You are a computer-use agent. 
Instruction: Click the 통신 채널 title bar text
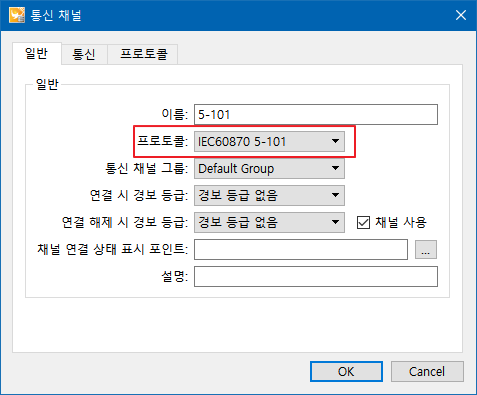tap(56, 15)
